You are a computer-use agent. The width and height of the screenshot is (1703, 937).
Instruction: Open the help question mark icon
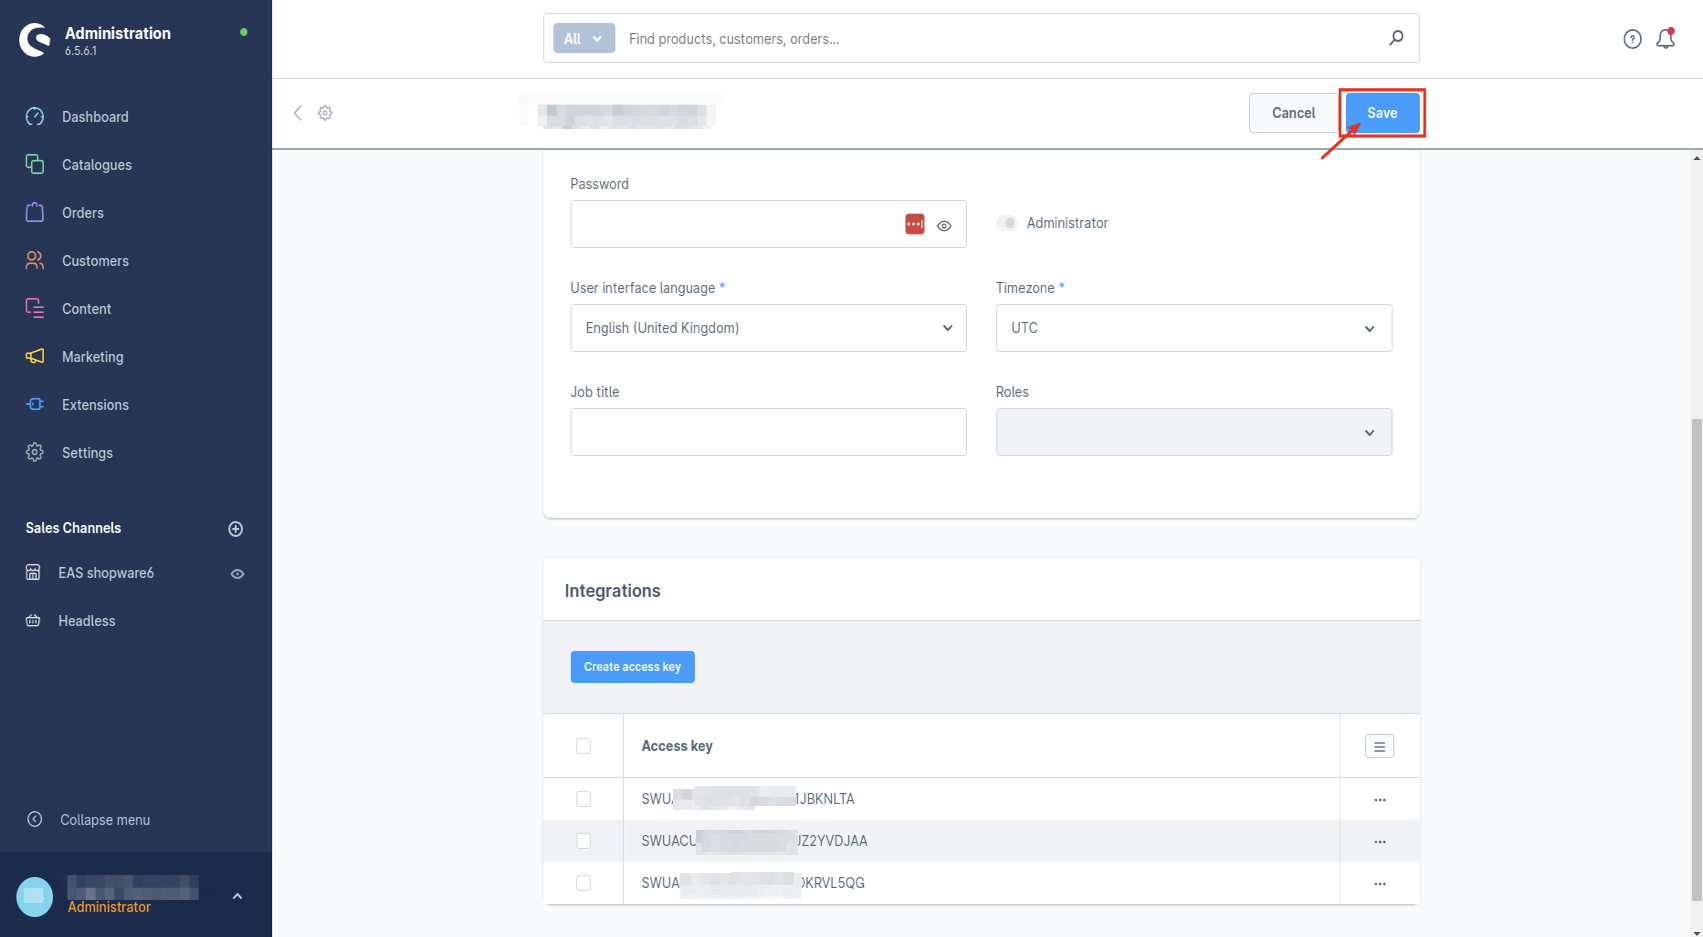1632,39
